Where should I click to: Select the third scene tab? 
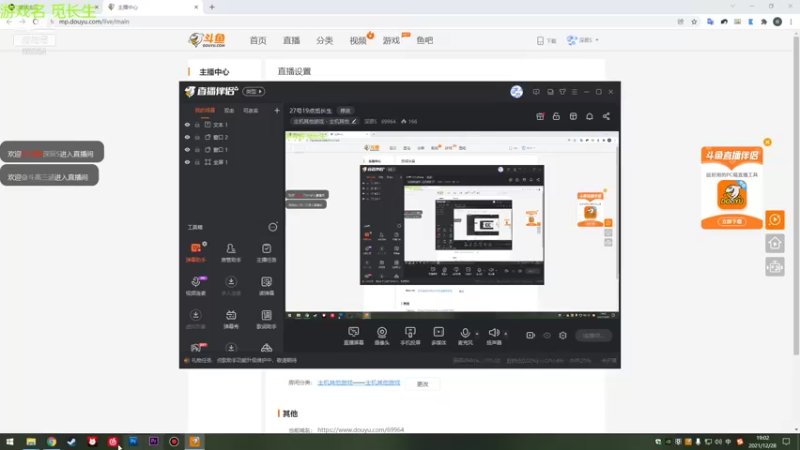251,110
